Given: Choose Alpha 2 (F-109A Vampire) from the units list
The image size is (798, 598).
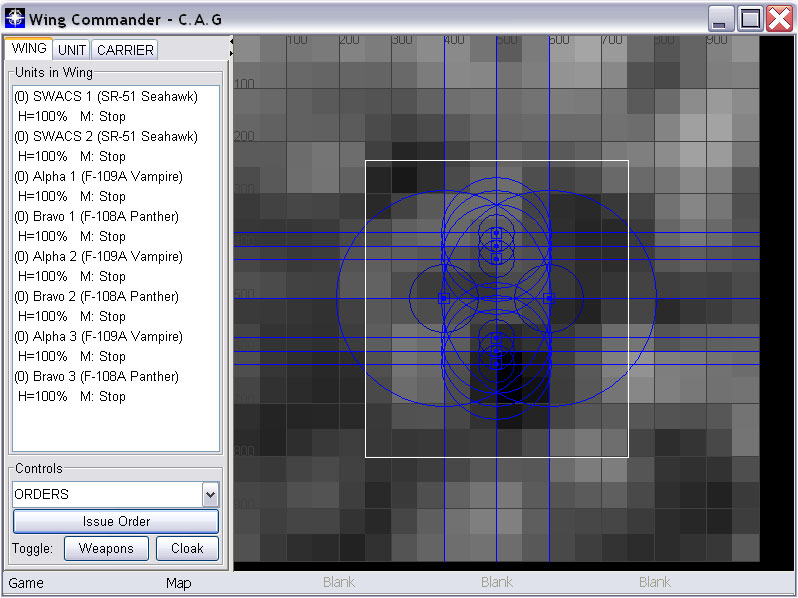Looking at the screenshot, I should 98,256.
